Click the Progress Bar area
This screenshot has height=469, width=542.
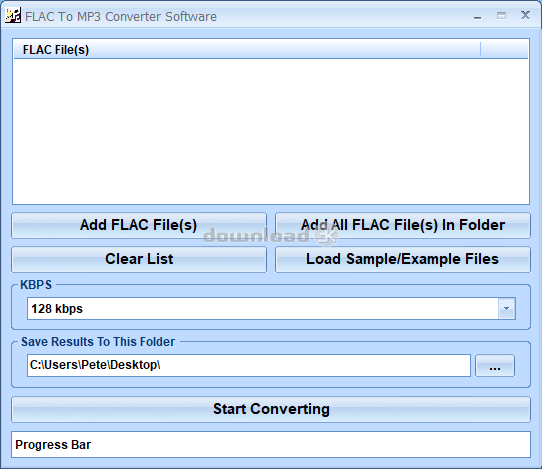[x=271, y=444]
